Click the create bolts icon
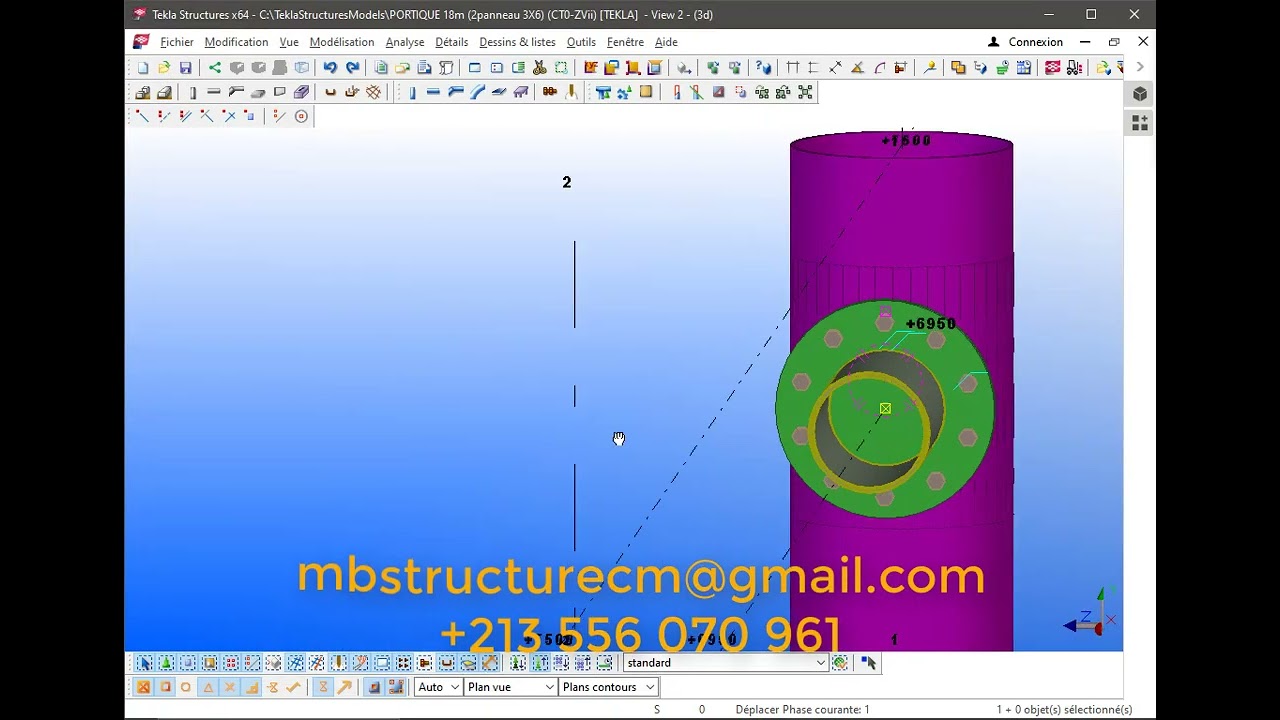 [x=548, y=92]
